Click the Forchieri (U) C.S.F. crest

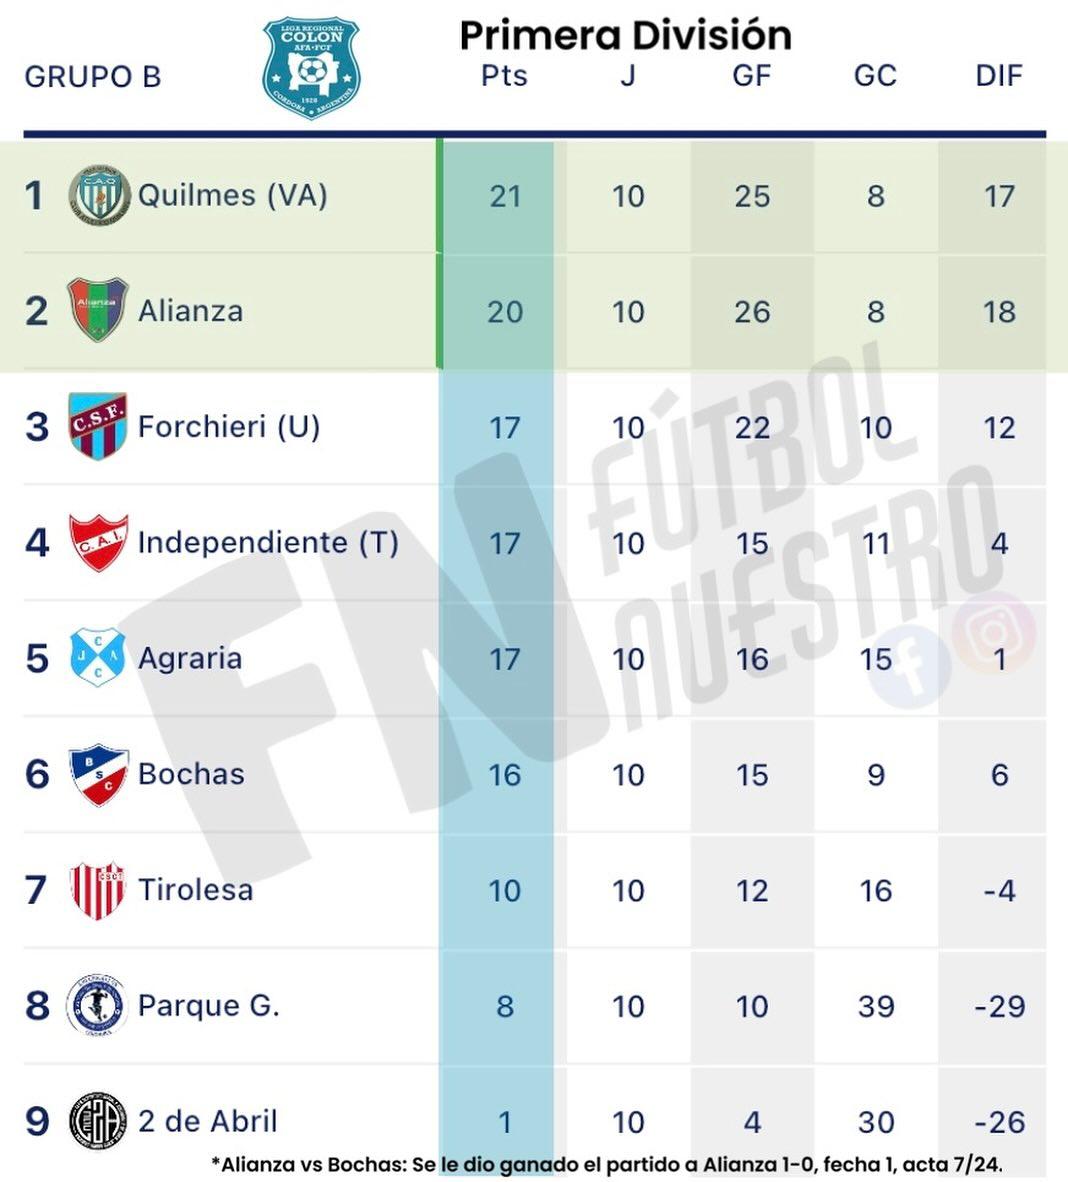point(98,426)
